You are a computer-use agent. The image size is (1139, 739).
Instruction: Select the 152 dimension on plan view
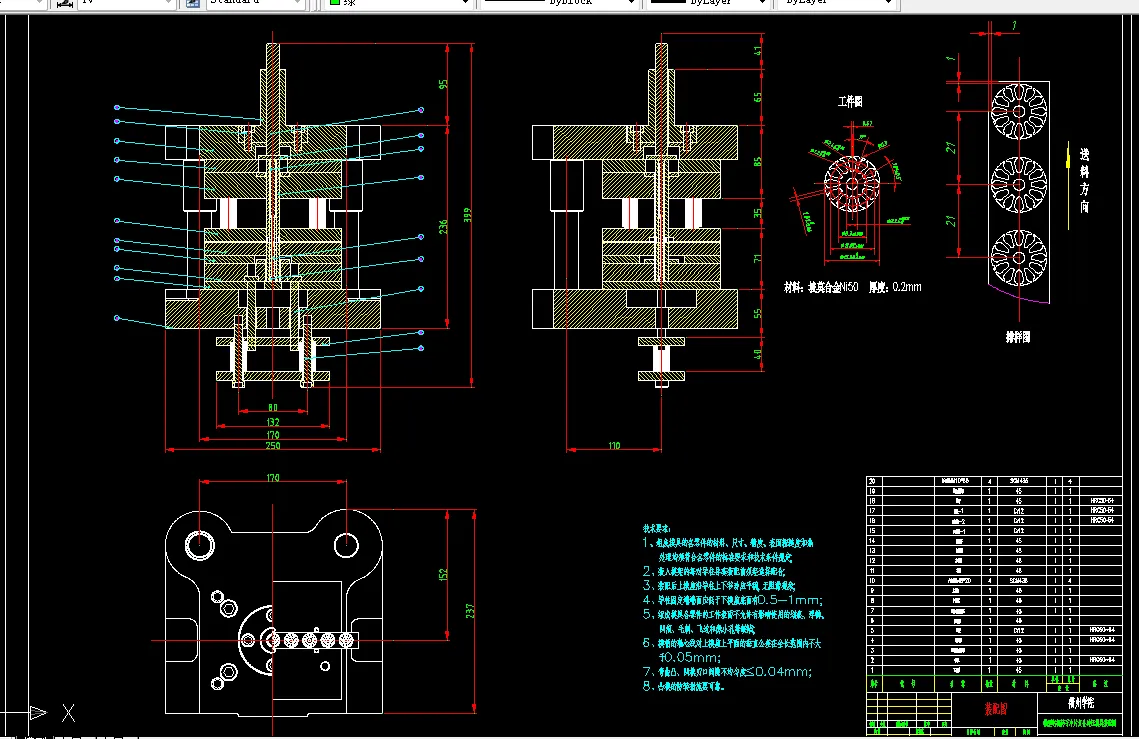(x=443, y=574)
